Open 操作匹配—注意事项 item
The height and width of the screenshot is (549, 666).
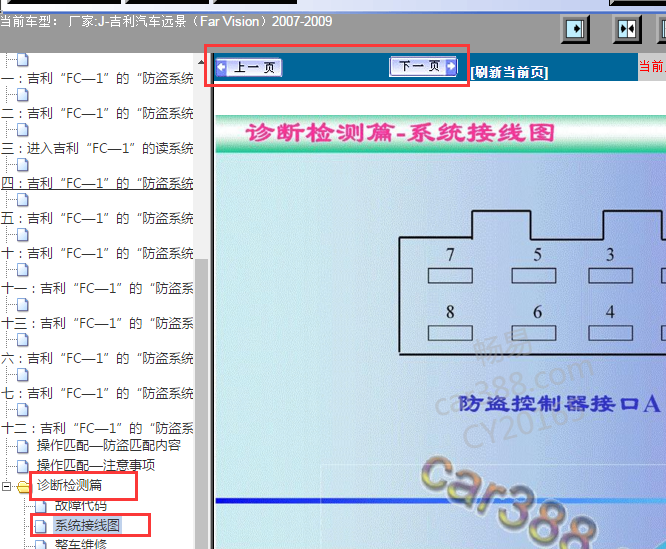pos(96,465)
